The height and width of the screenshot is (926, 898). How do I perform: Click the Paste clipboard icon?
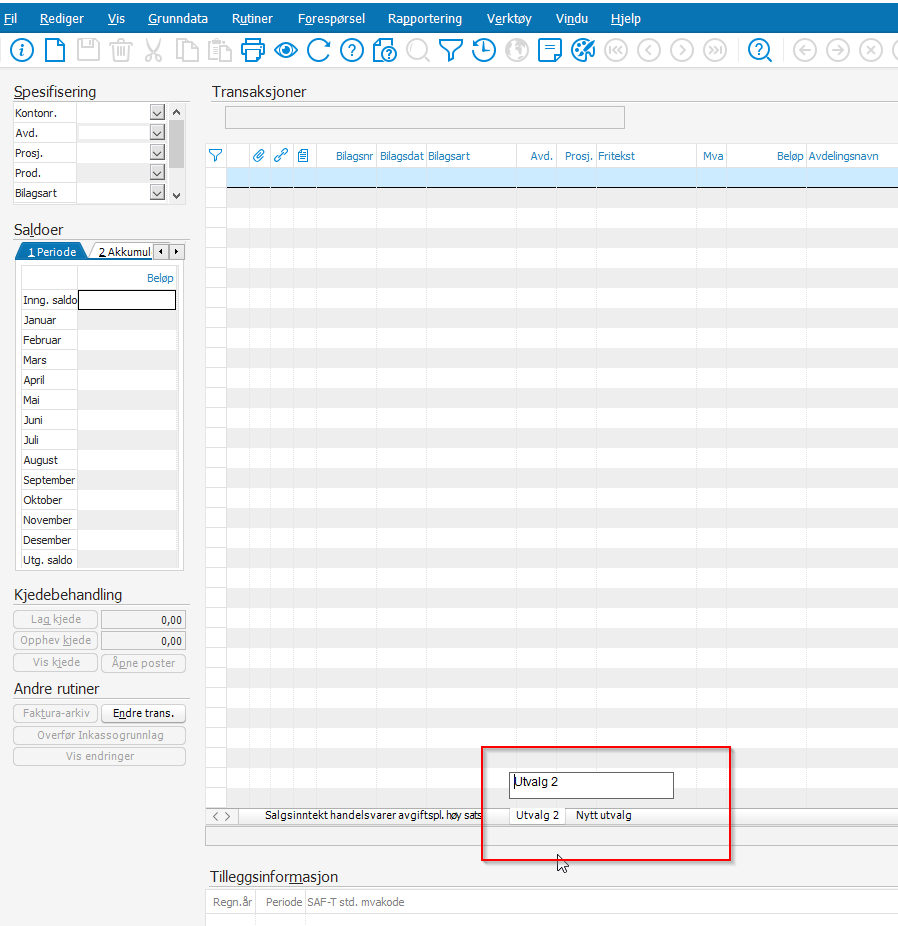coord(220,50)
